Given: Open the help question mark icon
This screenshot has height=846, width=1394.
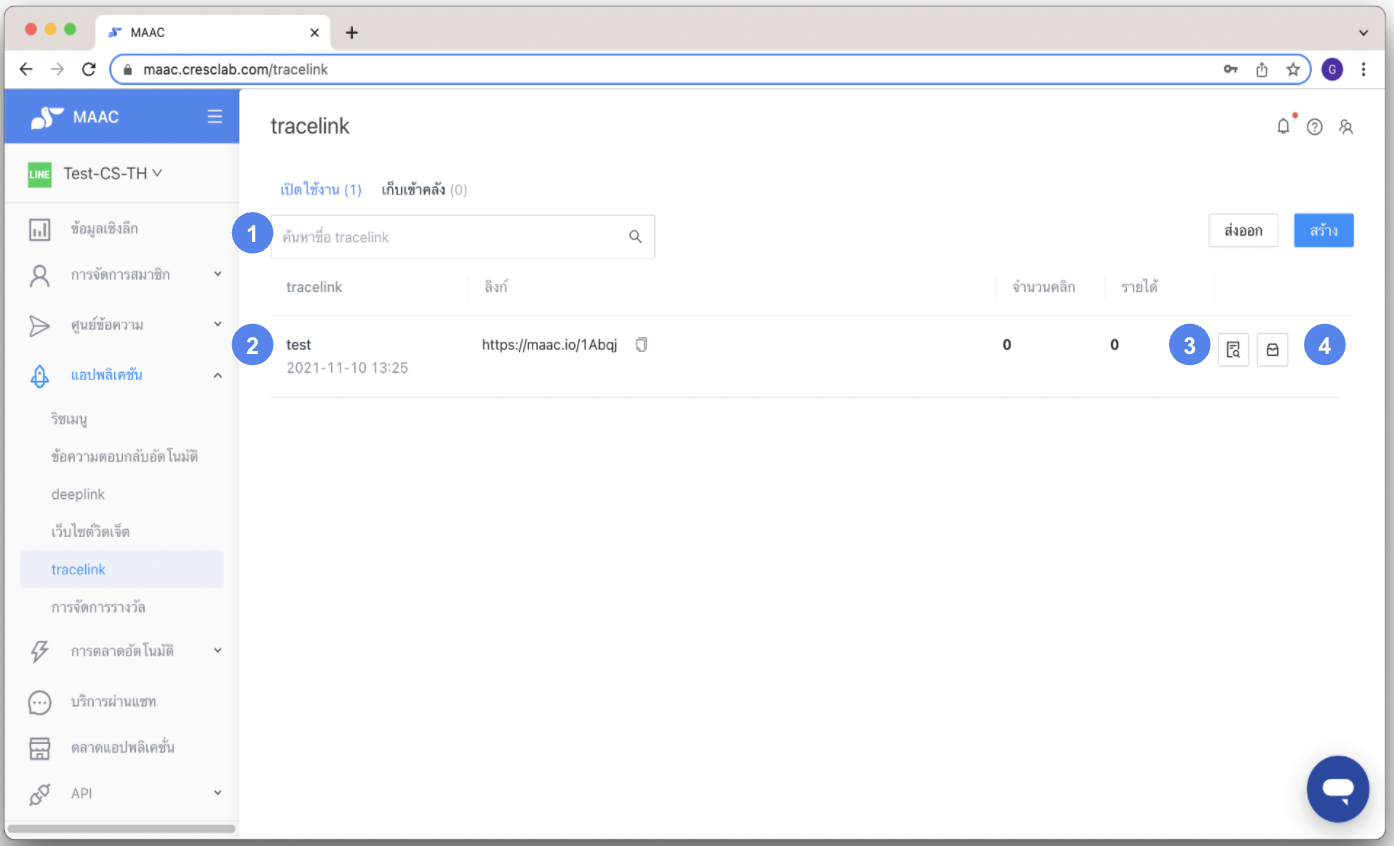Looking at the screenshot, I should point(1315,127).
